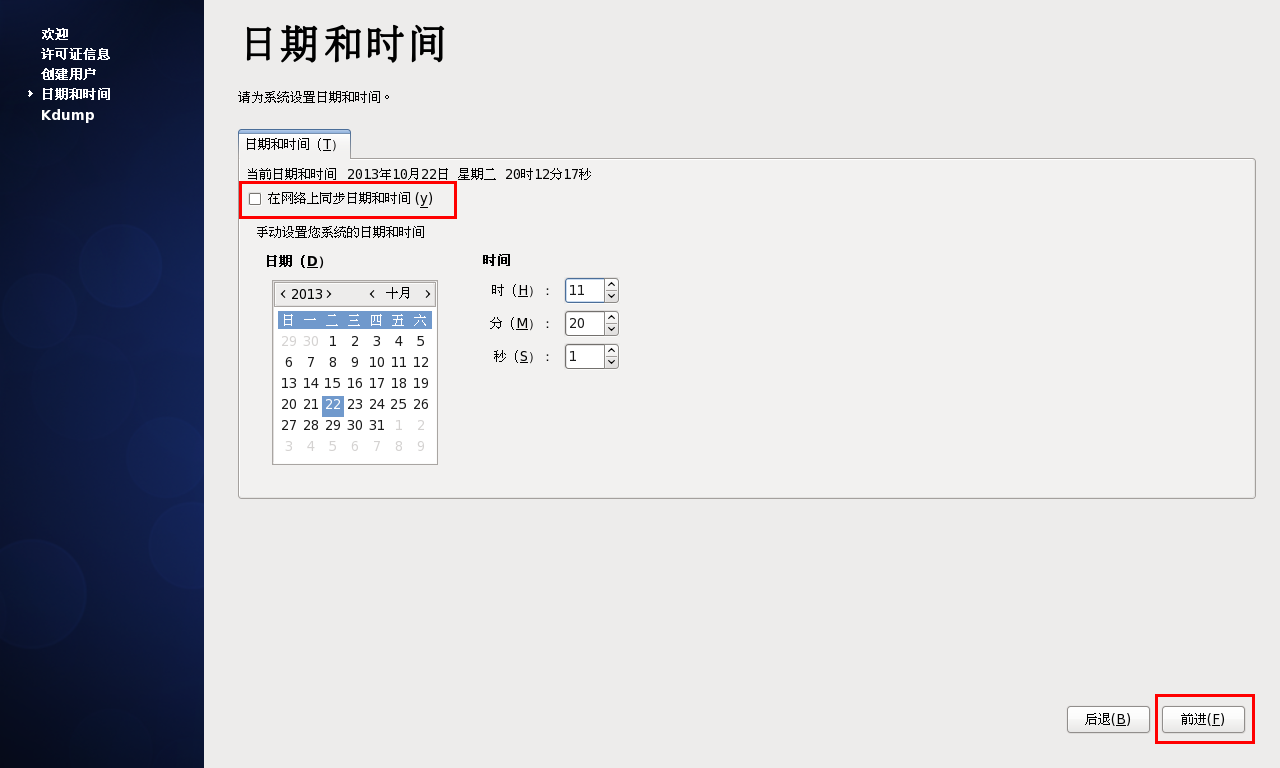This screenshot has width=1280, height=768.
Task: Go to previous year in calendar
Action: [284, 294]
